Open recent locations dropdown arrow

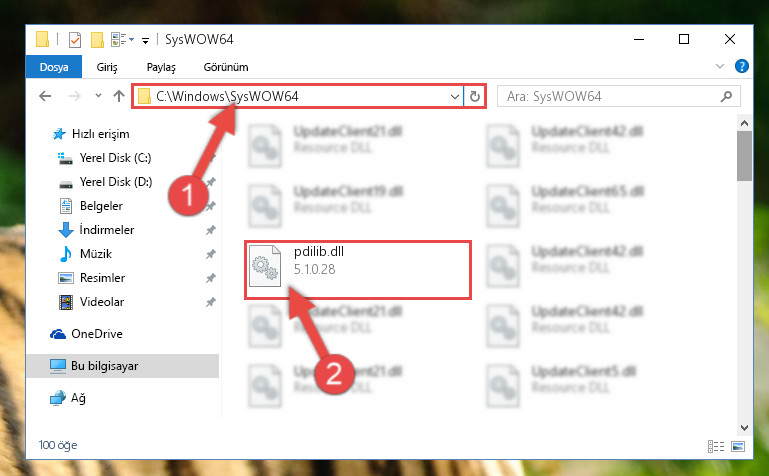[98, 96]
